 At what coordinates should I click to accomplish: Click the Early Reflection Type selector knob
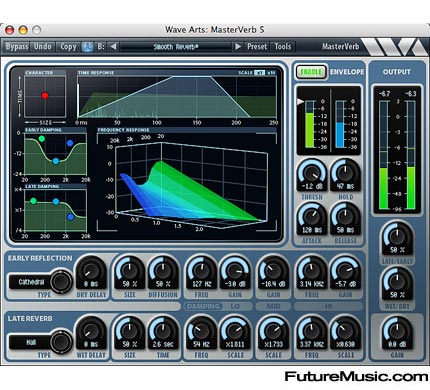point(61,282)
